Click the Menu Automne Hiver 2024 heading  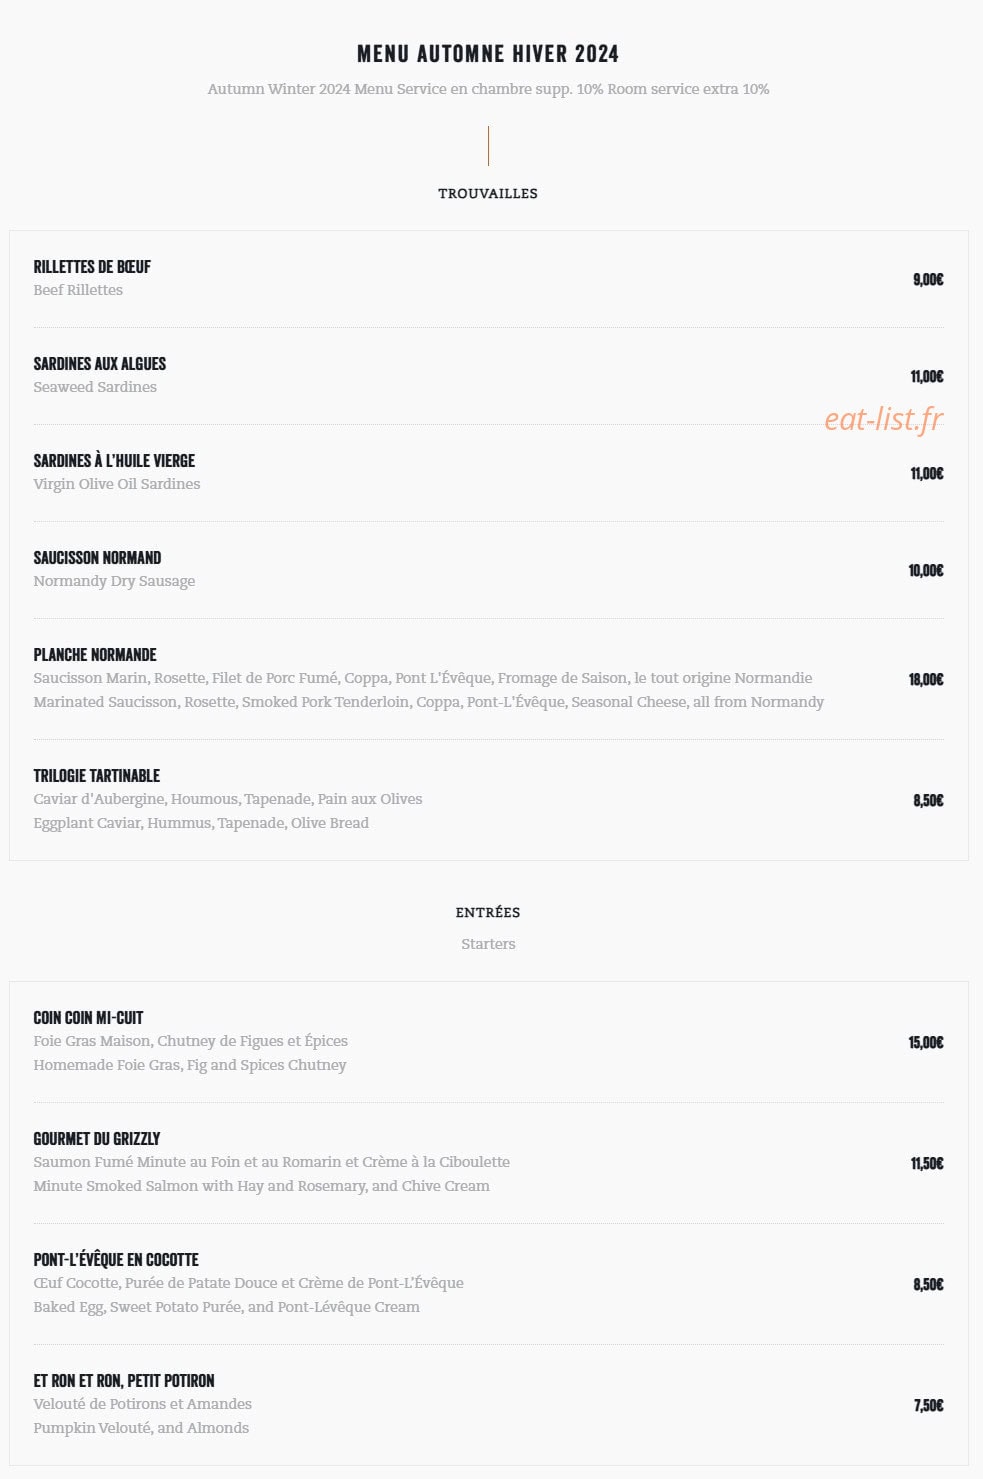(488, 53)
